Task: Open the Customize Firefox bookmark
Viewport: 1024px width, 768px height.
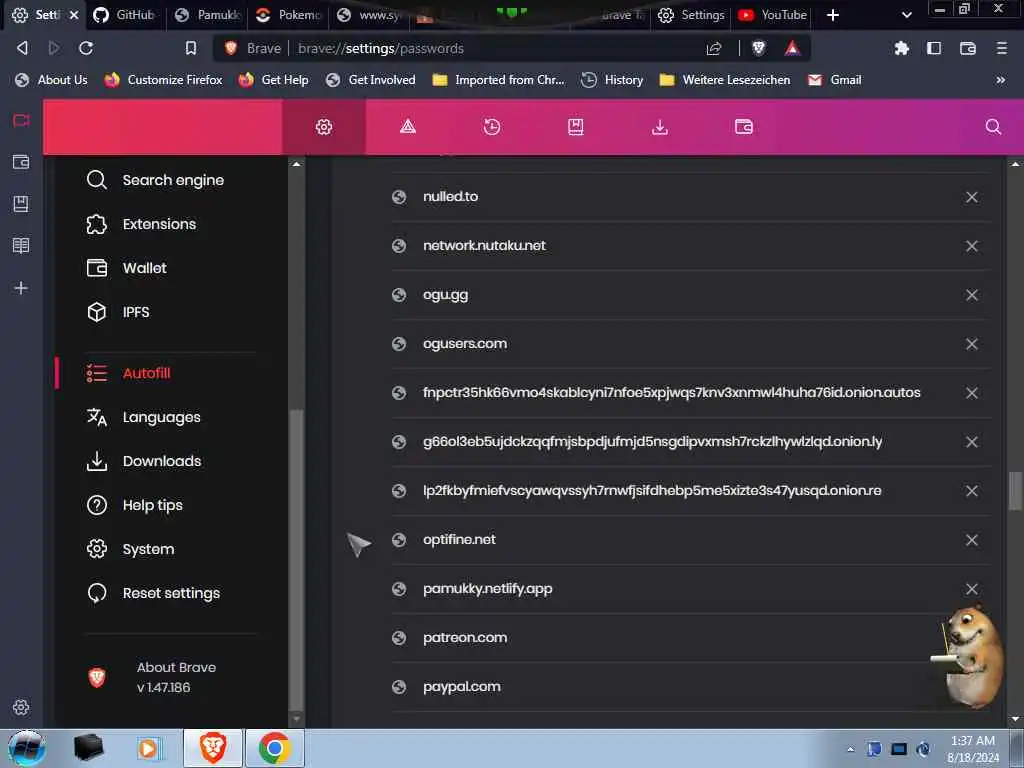Action: 164,80
